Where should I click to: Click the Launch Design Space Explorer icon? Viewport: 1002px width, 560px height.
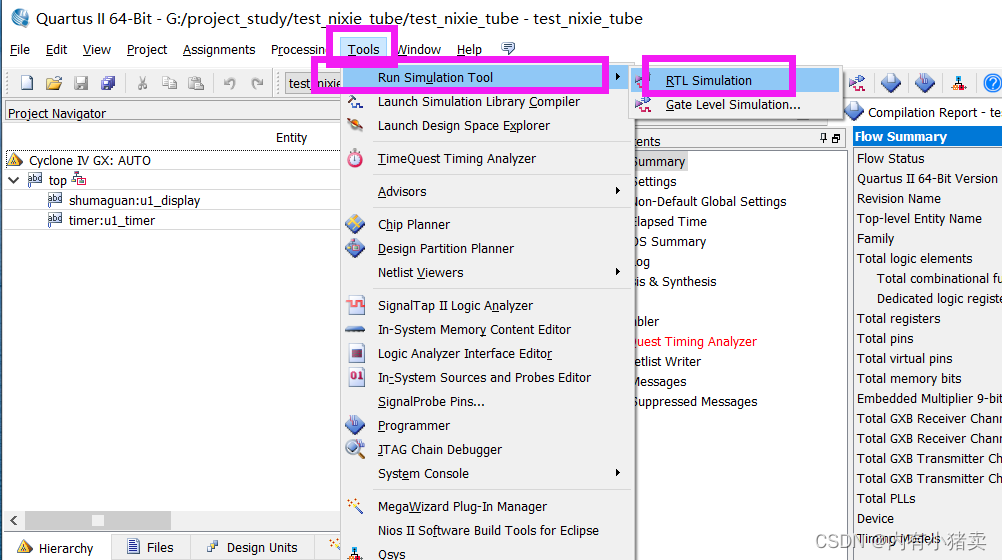coord(355,125)
